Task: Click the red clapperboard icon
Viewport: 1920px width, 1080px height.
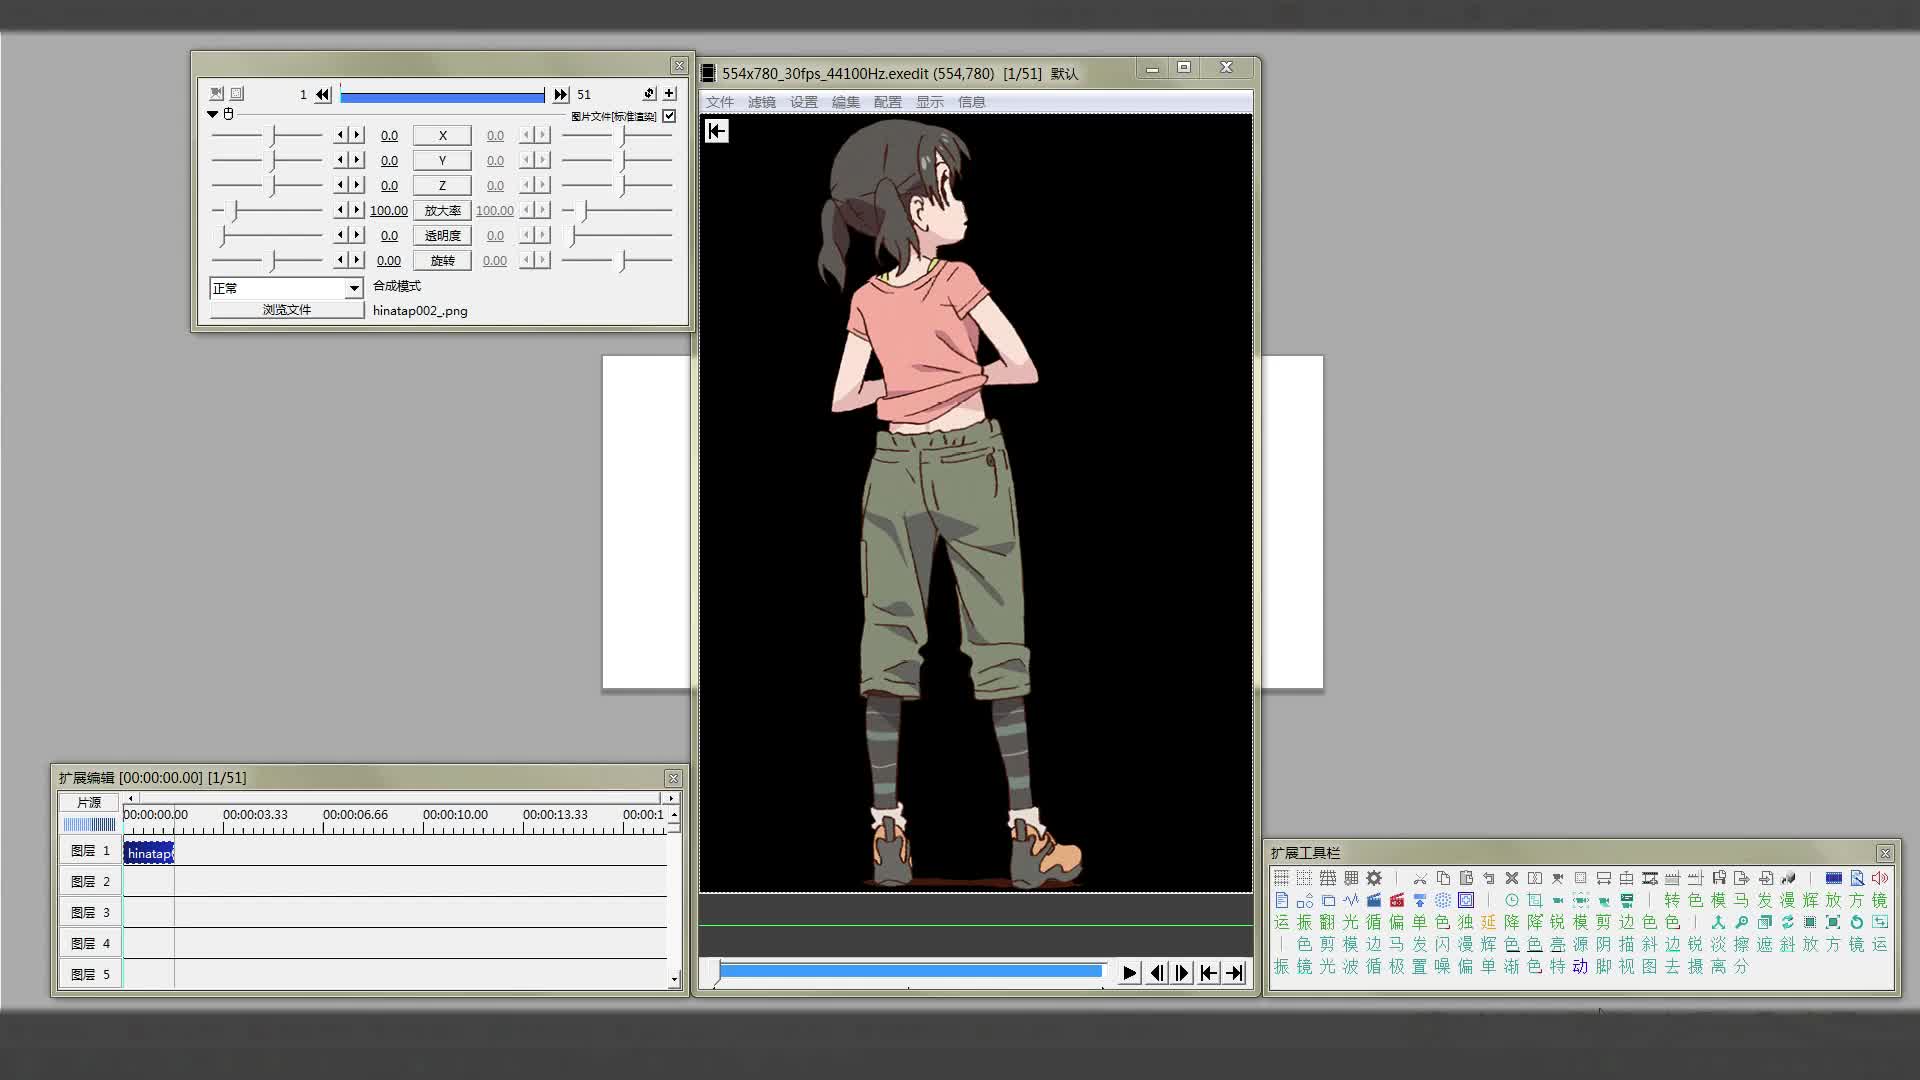Action: (x=1397, y=900)
